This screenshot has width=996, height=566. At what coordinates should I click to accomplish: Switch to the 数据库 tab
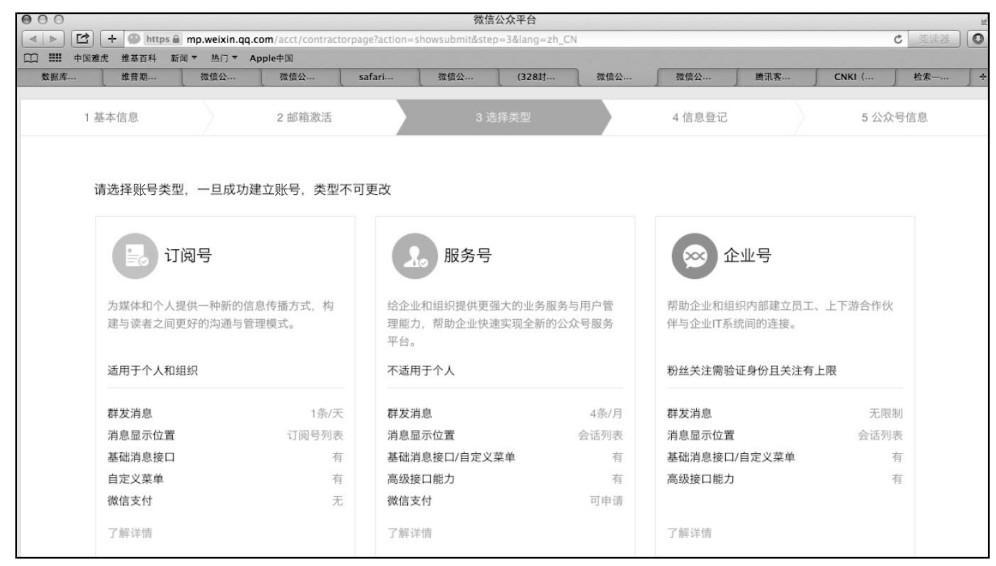pyautogui.click(x=58, y=77)
